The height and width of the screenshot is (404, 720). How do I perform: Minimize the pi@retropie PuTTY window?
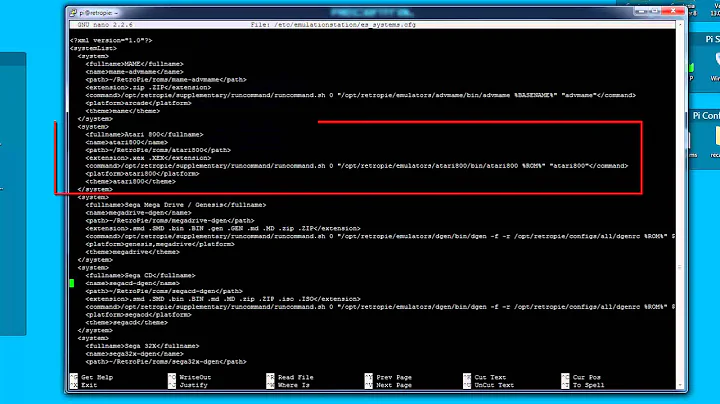click(x=641, y=11)
